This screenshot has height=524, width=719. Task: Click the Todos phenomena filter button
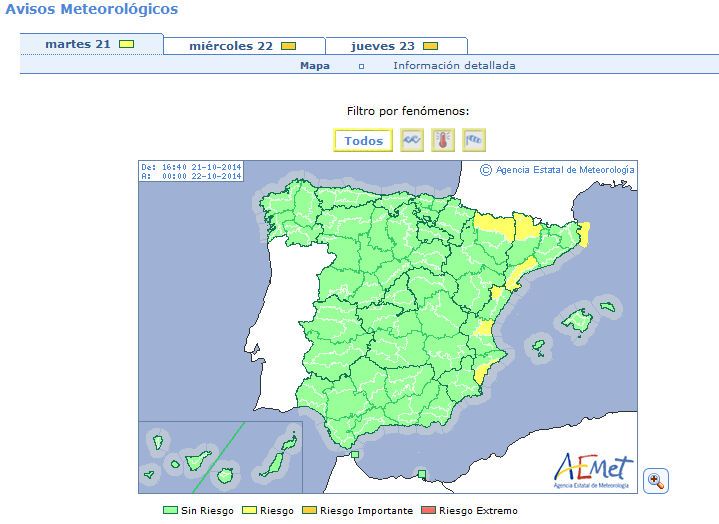click(363, 140)
